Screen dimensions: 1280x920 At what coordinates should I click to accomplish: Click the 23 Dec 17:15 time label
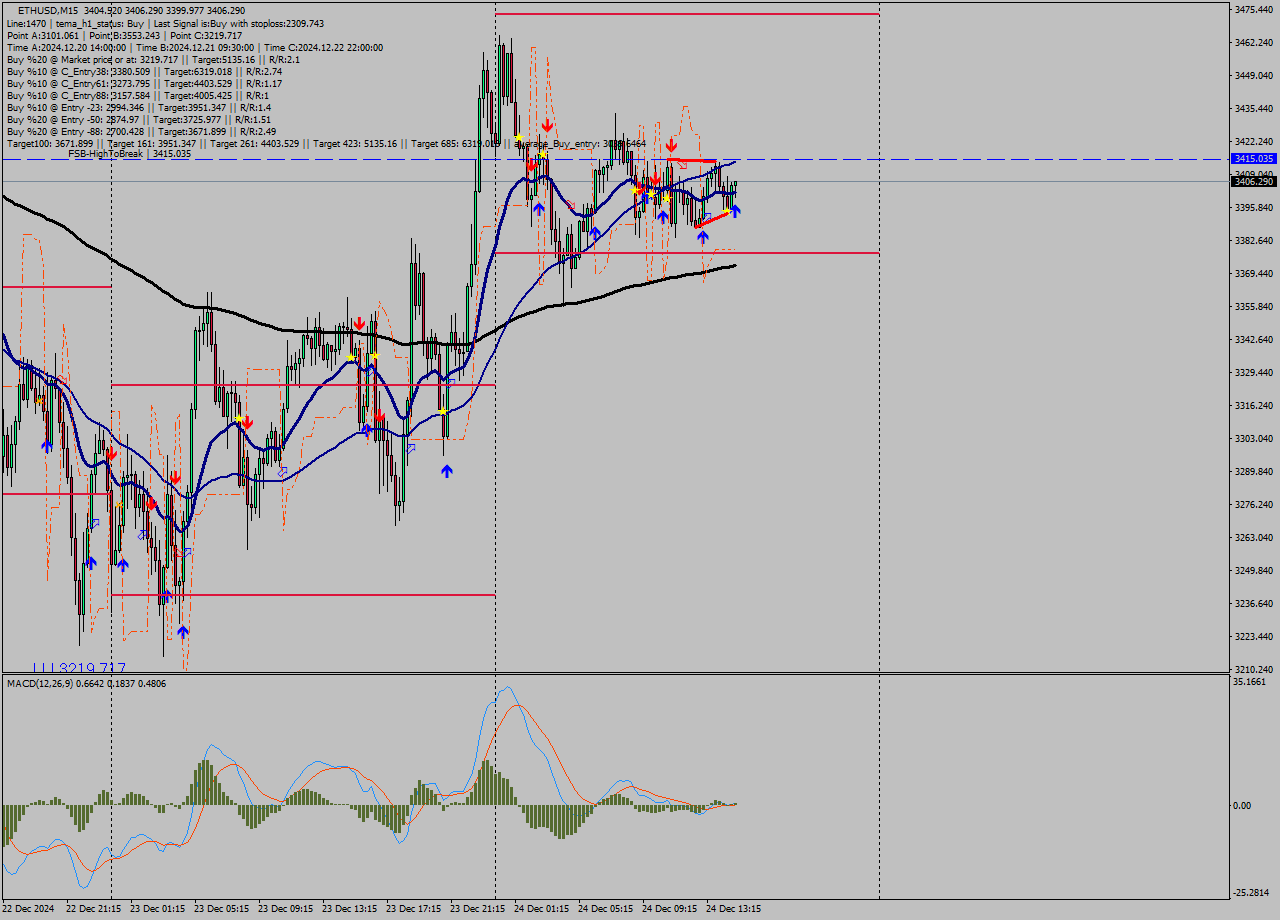click(x=414, y=909)
